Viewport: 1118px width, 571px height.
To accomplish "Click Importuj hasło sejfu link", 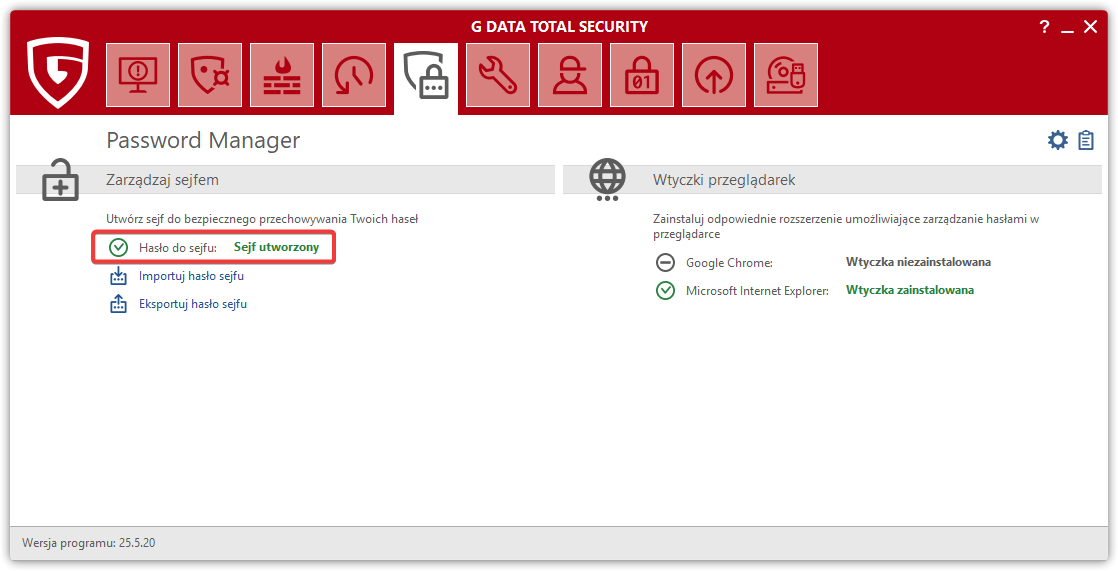I will click(191, 276).
